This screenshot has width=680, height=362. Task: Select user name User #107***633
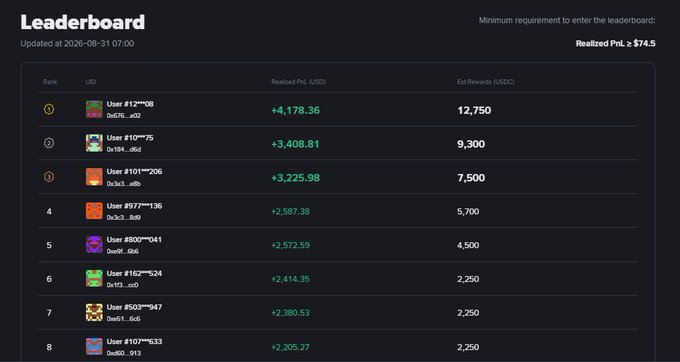pyautogui.click(x=134, y=341)
